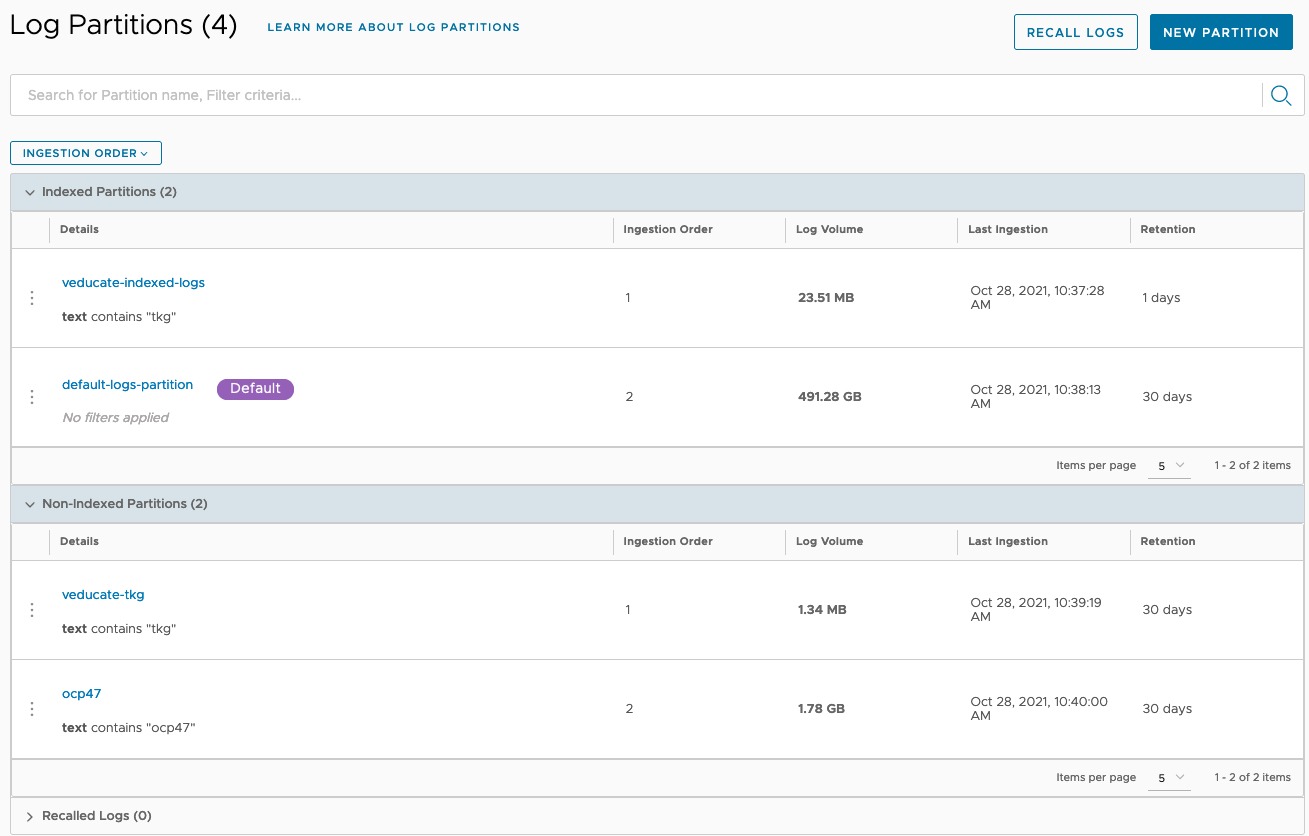Click the 1 days retention value
The image size is (1309, 836).
click(x=1161, y=298)
